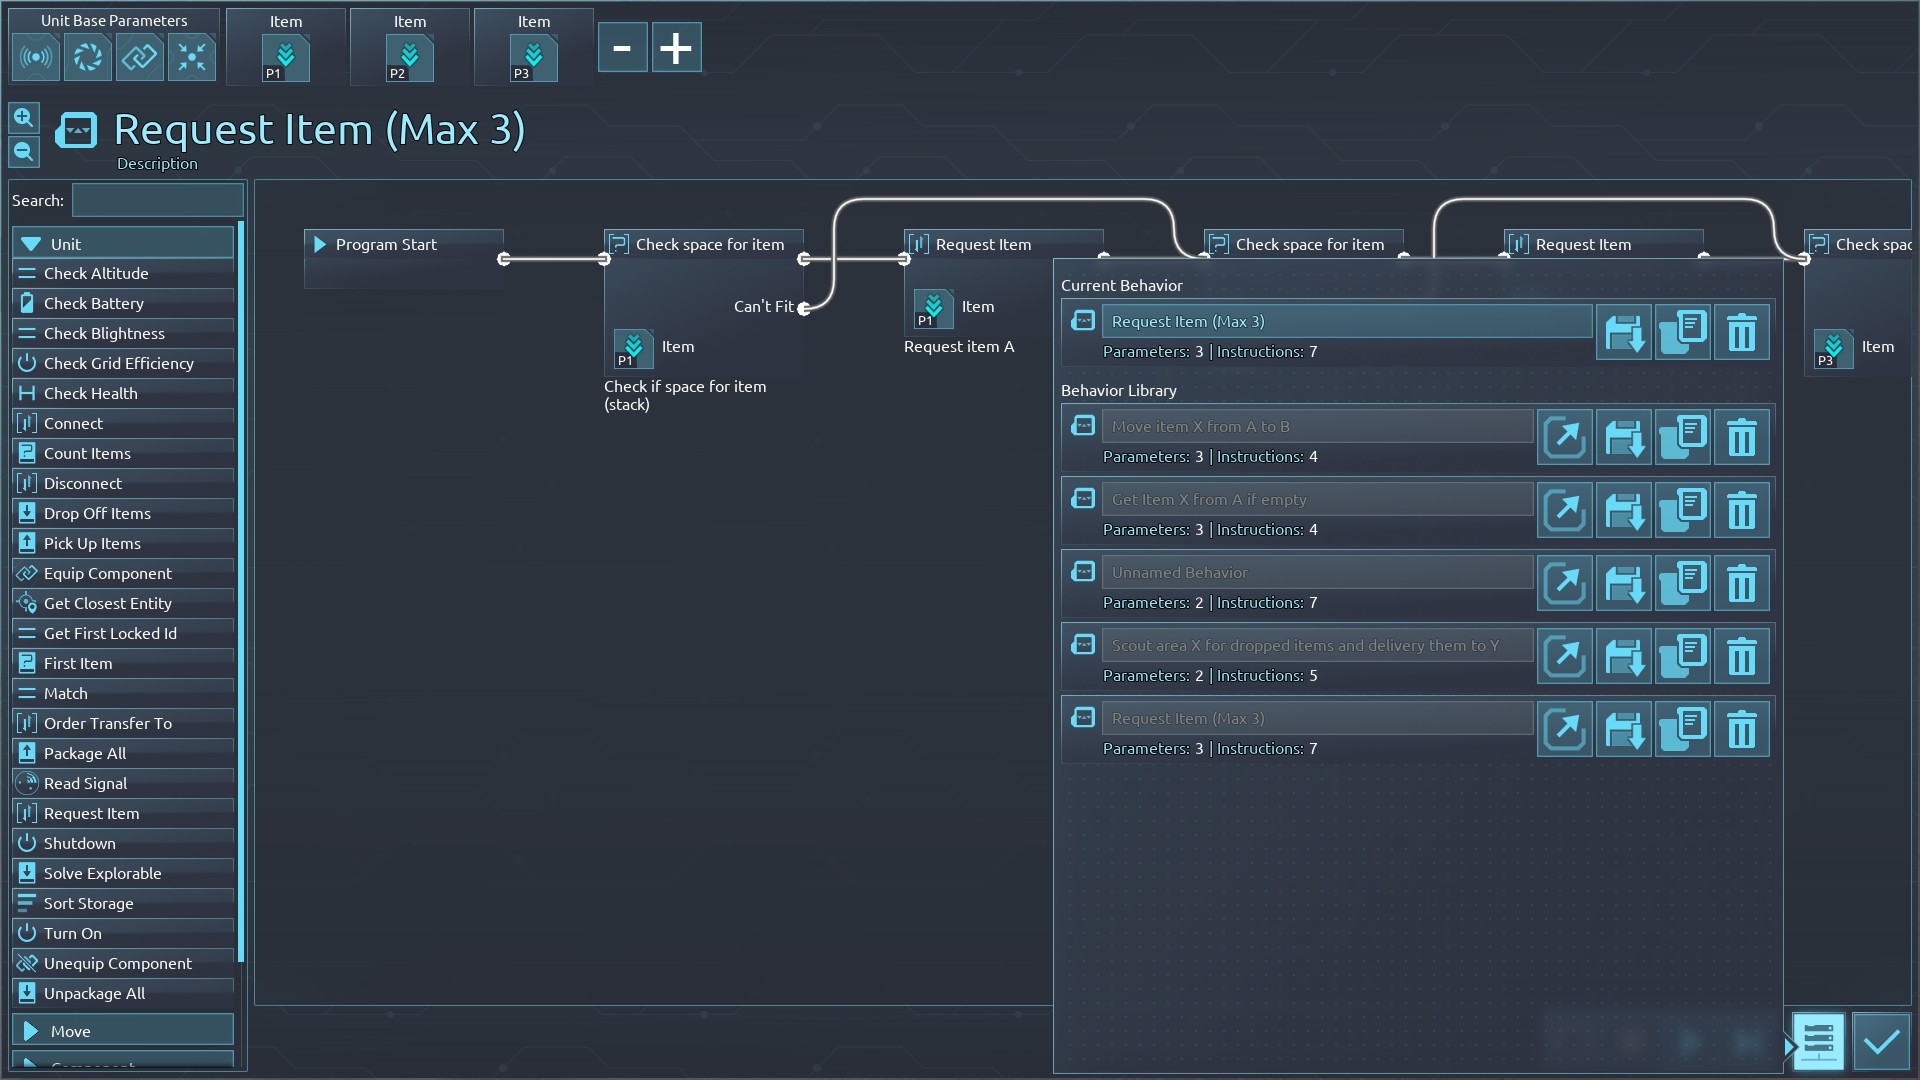
Task: Focus the instruction Search field
Action: point(157,200)
